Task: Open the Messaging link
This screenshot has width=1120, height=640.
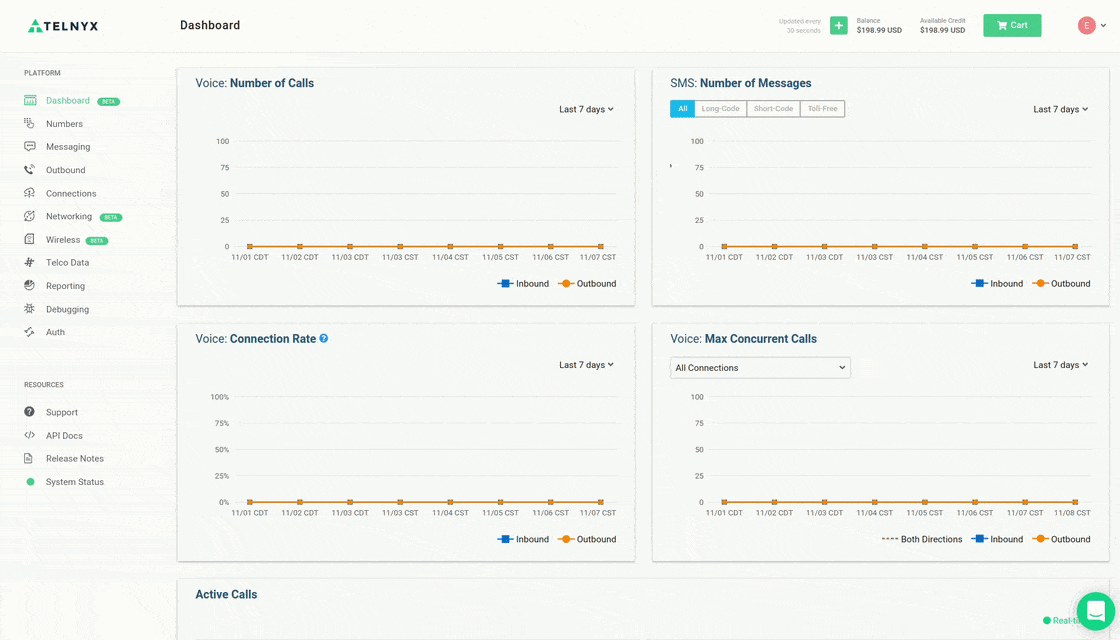Action: (x=68, y=146)
